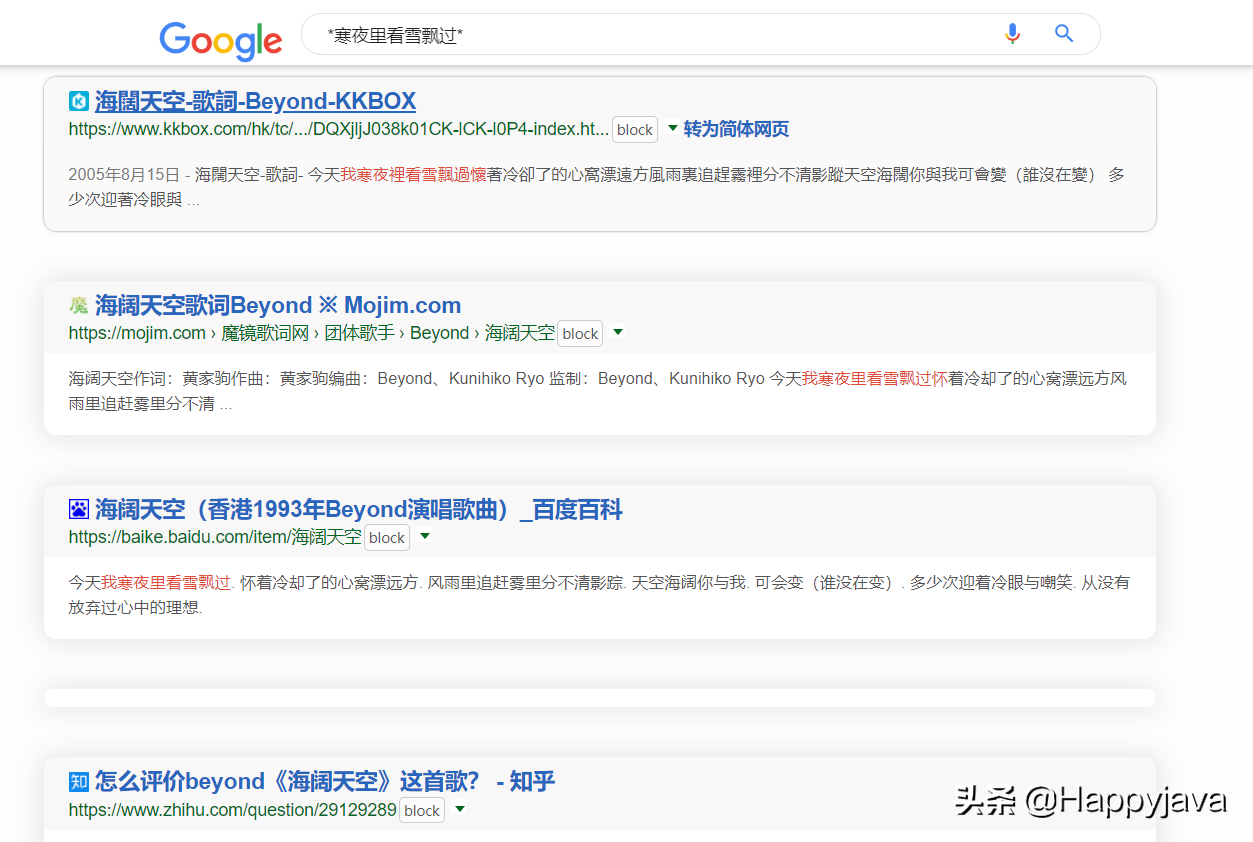
Task: Click 转为简体网页 link
Action: coord(736,129)
